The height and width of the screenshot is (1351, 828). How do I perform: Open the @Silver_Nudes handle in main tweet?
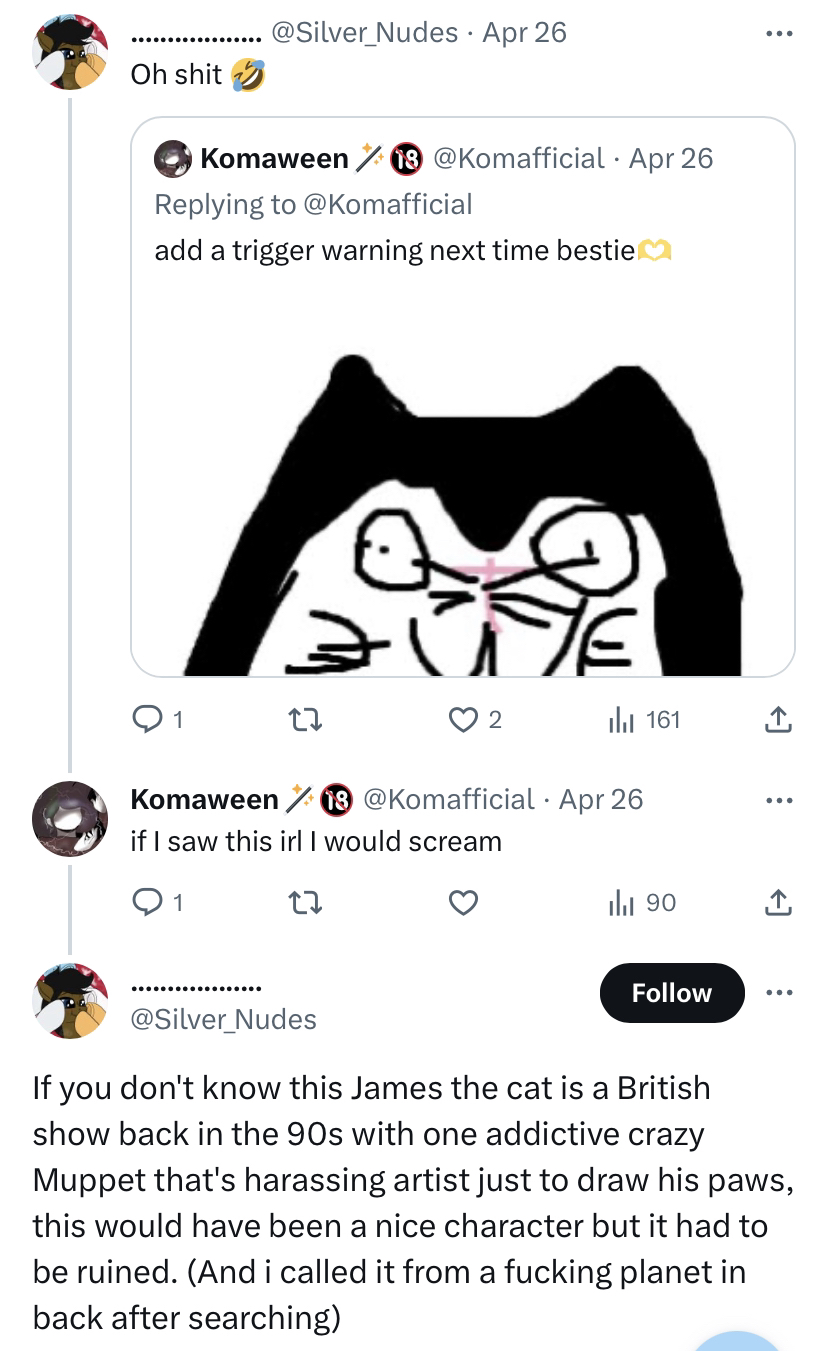click(x=223, y=1019)
